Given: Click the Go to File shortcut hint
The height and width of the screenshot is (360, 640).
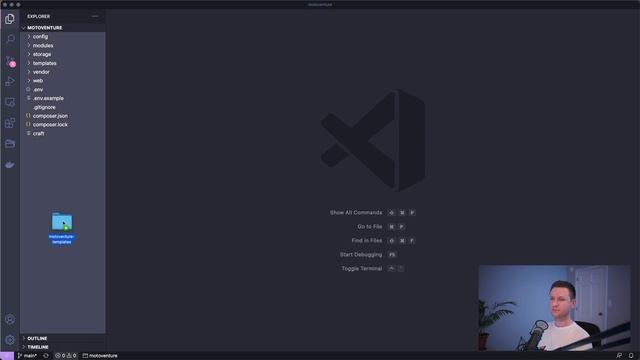Looking at the screenshot, I should click(381, 227).
